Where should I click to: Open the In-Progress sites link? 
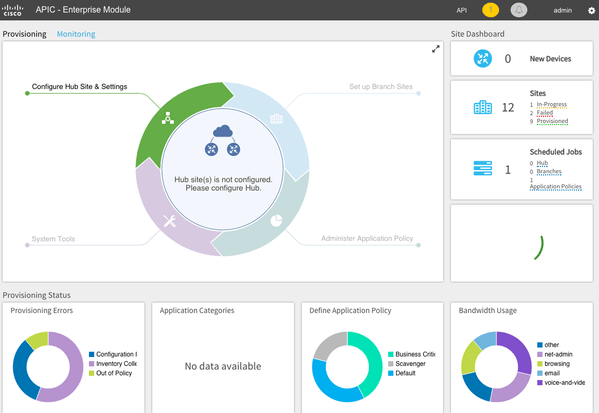[x=552, y=105]
